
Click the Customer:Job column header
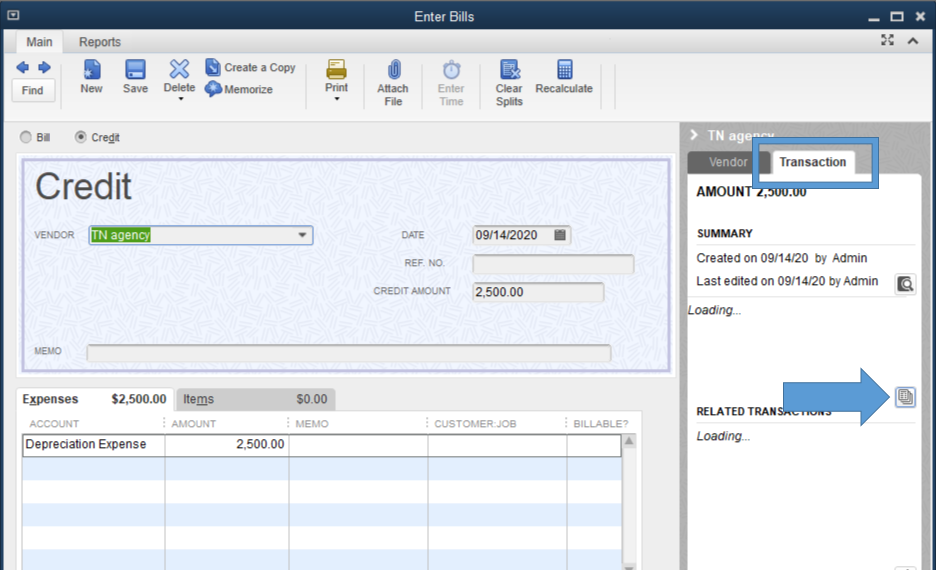(x=475, y=424)
